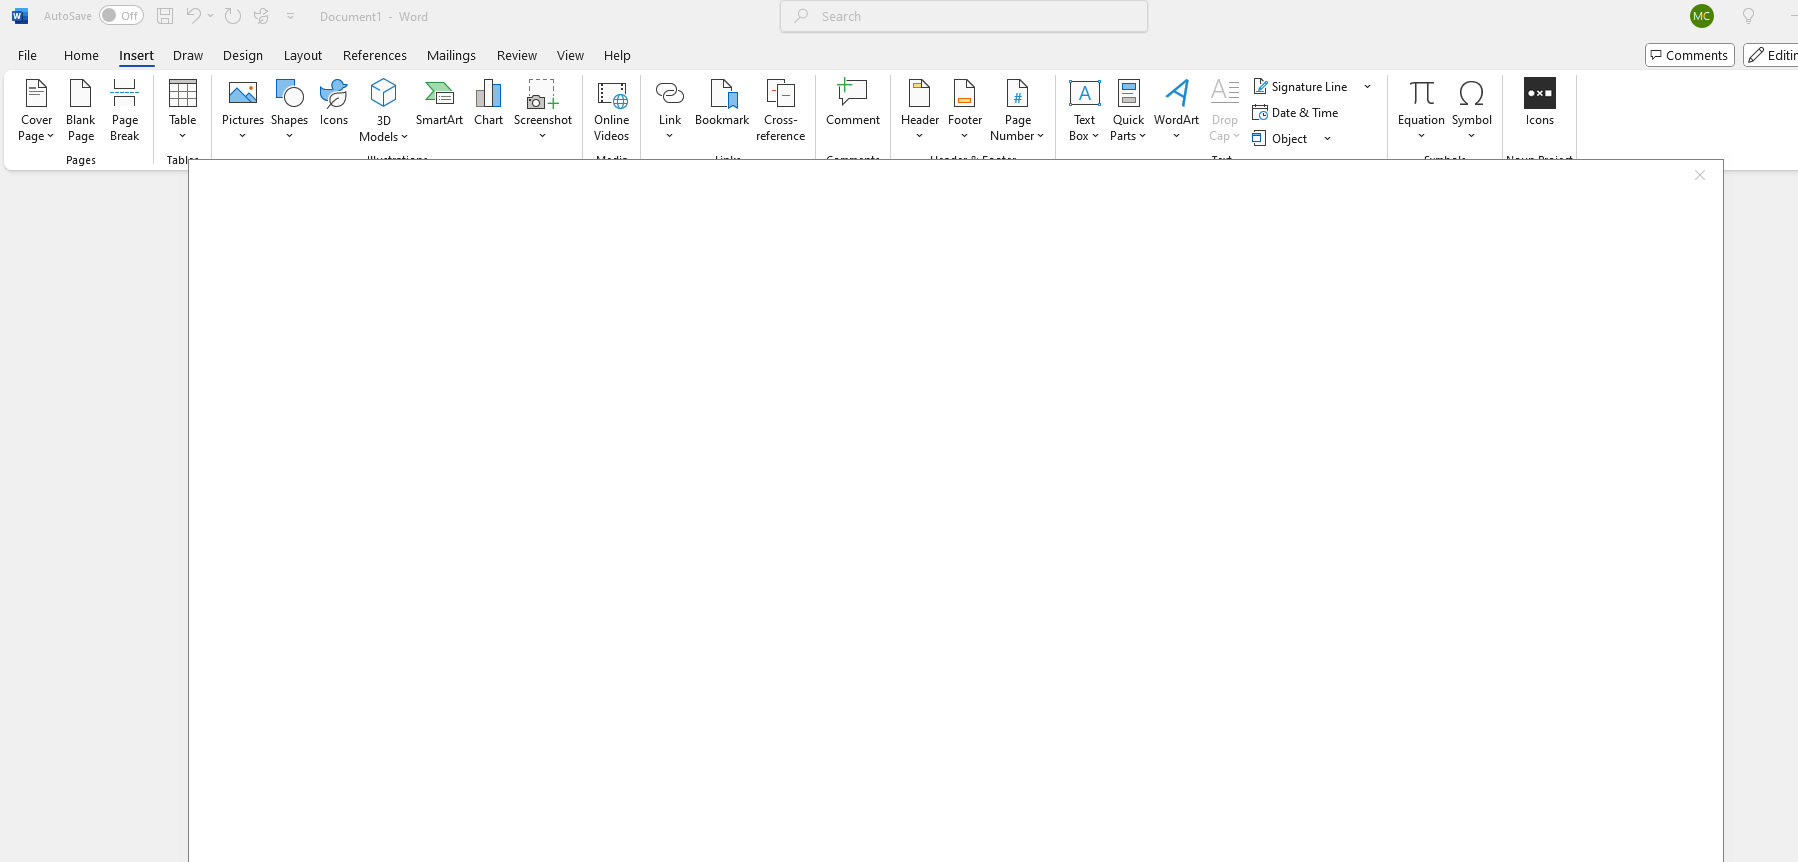
Task: Insert WordArt text
Action: (x=1177, y=110)
